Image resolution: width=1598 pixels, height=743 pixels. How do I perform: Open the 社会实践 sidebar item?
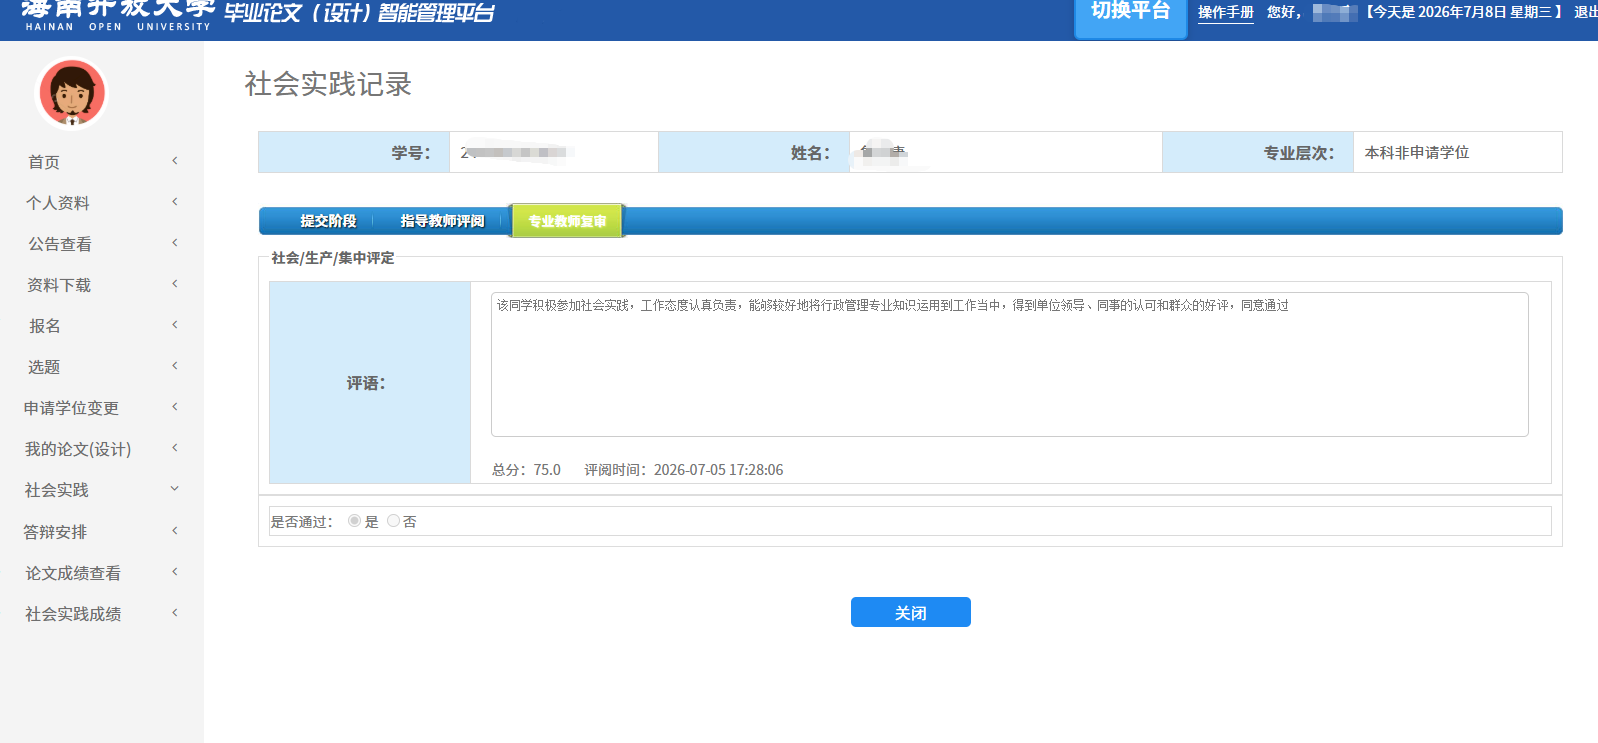pyautogui.click(x=57, y=490)
